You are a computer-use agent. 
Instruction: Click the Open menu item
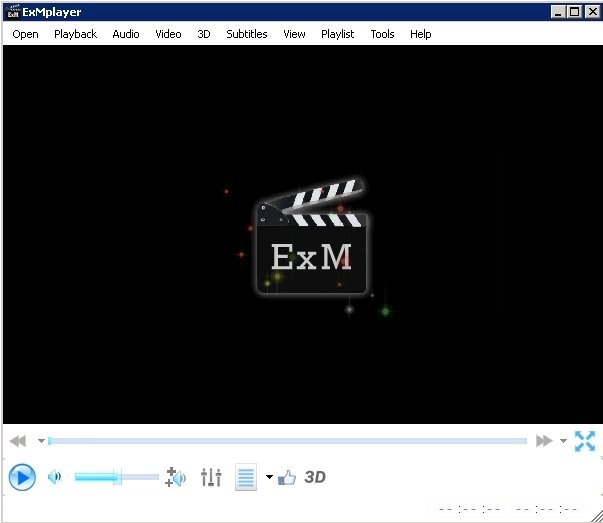tap(25, 34)
